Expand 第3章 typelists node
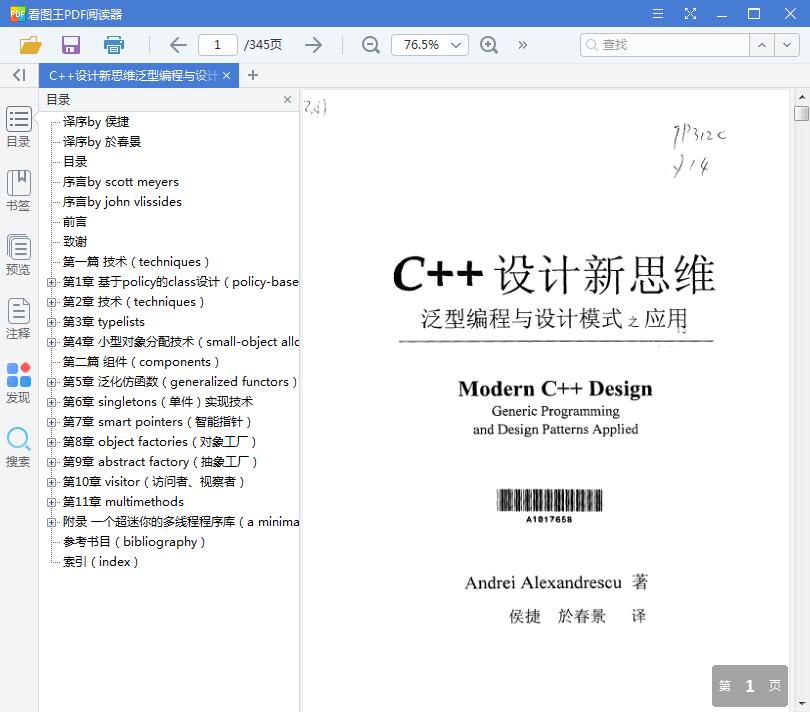The height and width of the screenshot is (712, 810). pyautogui.click(x=51, y=322)
